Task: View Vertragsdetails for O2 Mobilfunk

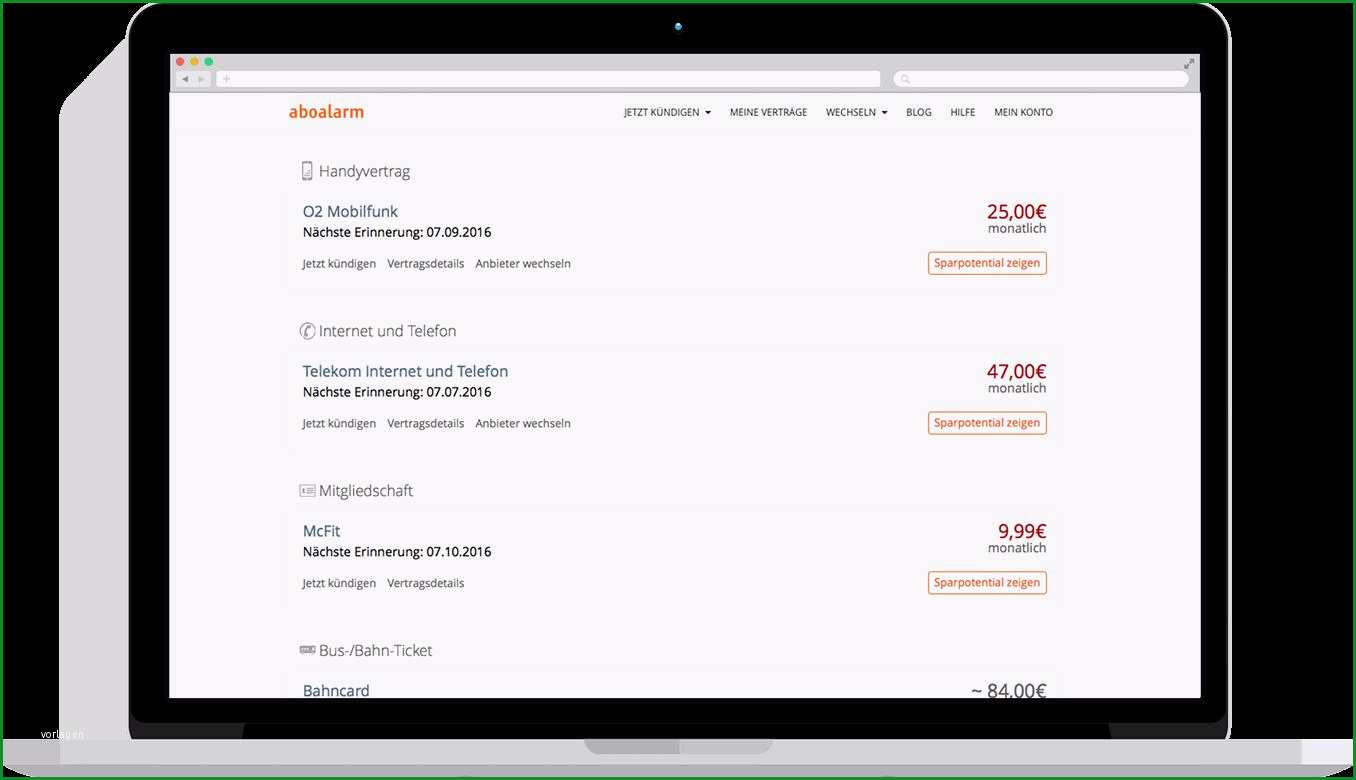Action: click(x=426, y=264)
